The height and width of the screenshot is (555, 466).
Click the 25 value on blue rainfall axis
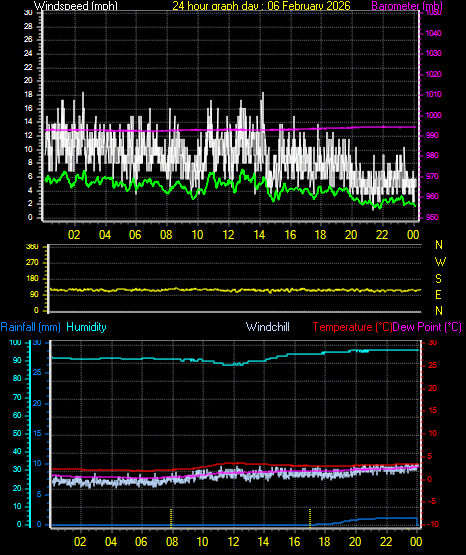click(x=37, y=373)
